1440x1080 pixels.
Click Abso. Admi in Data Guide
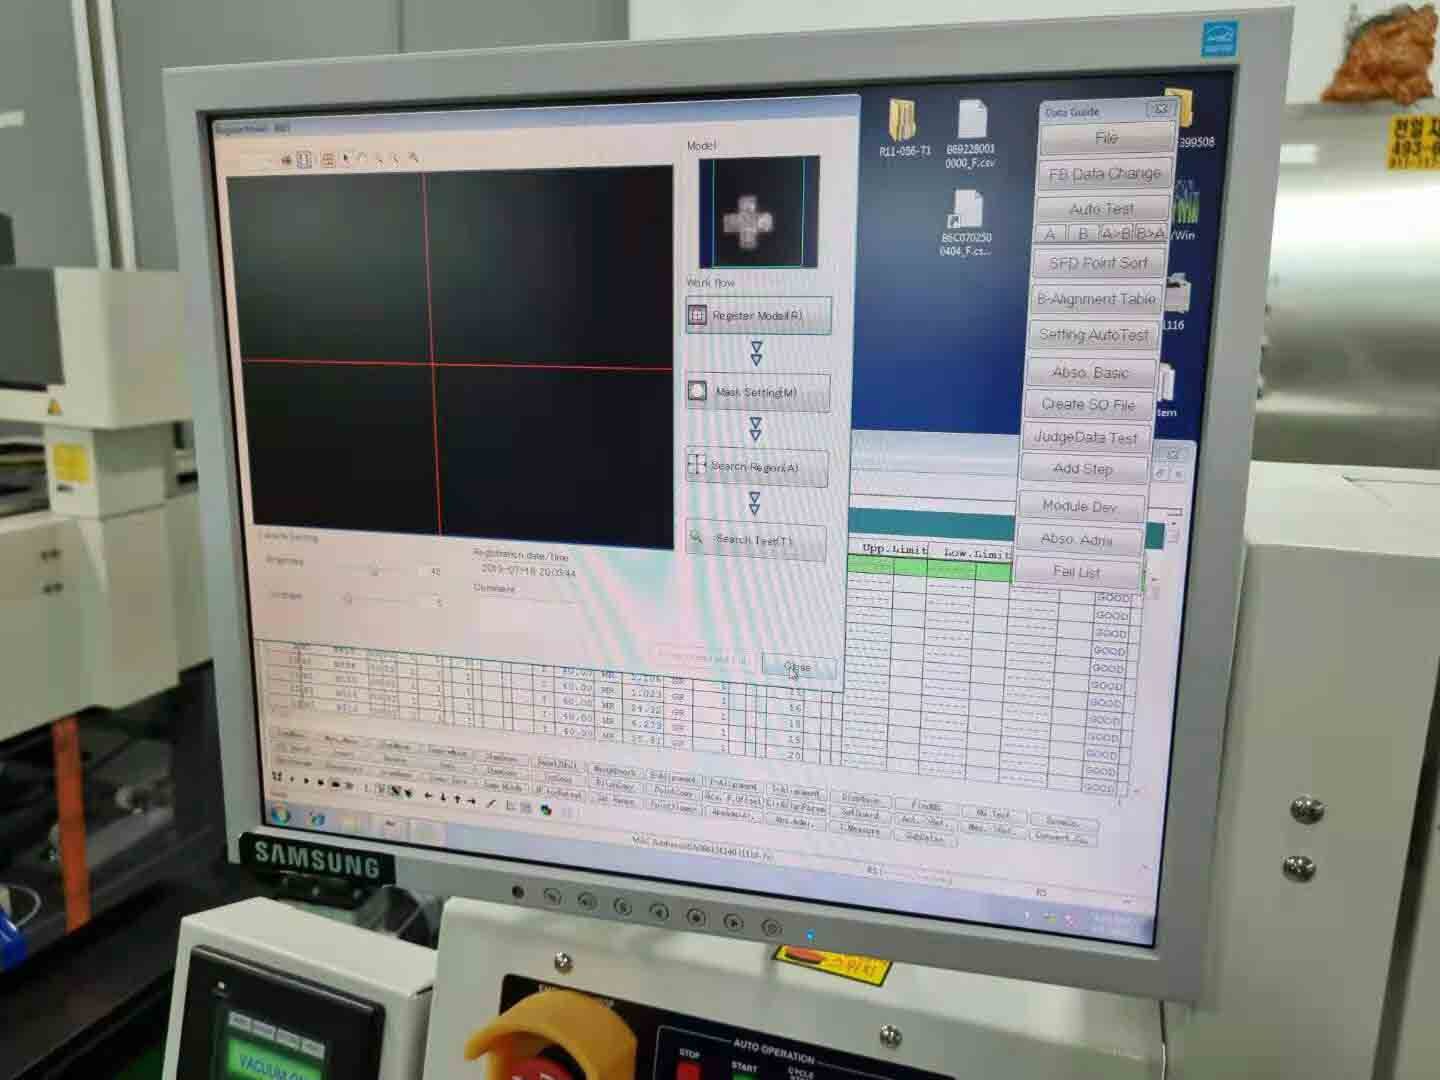click(x=1077, y=539)
